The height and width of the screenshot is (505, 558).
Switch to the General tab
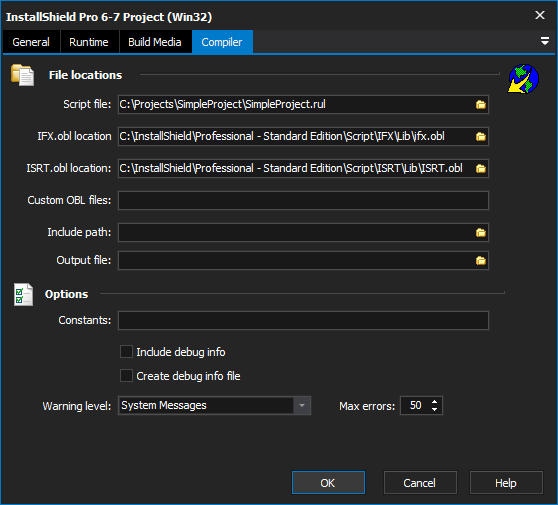pyautogui.click(x=31, y=42)
